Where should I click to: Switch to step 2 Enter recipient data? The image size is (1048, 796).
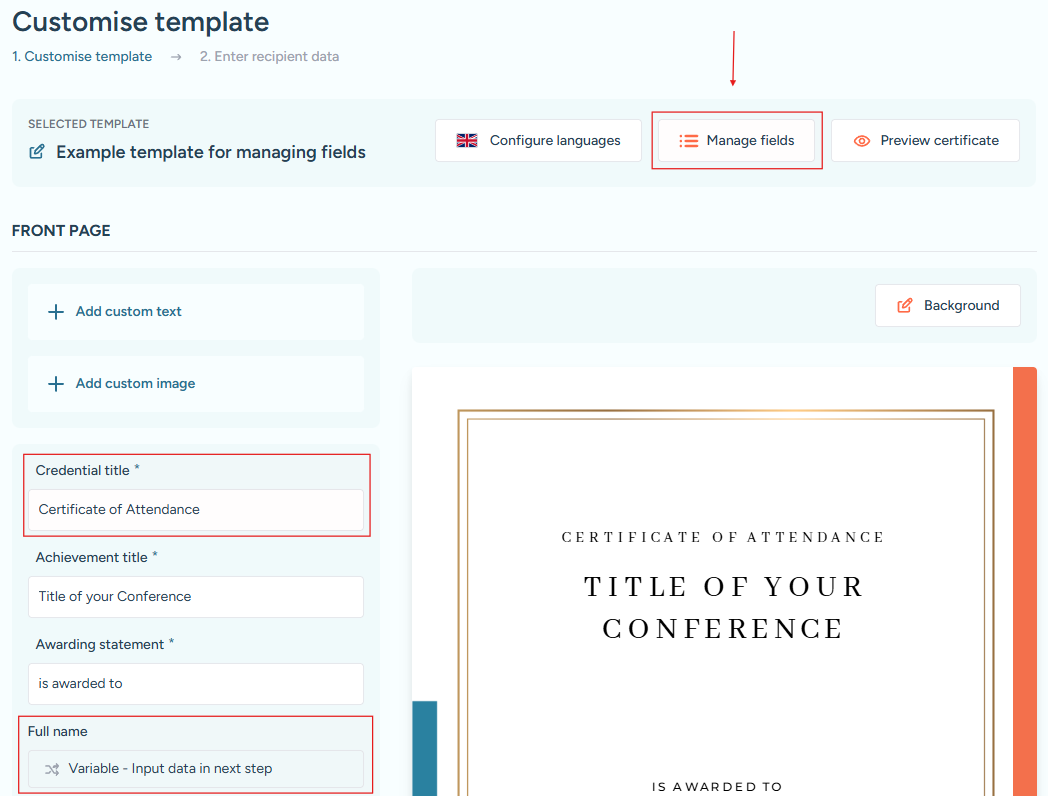pyautogui.click(x=269, y=57)
